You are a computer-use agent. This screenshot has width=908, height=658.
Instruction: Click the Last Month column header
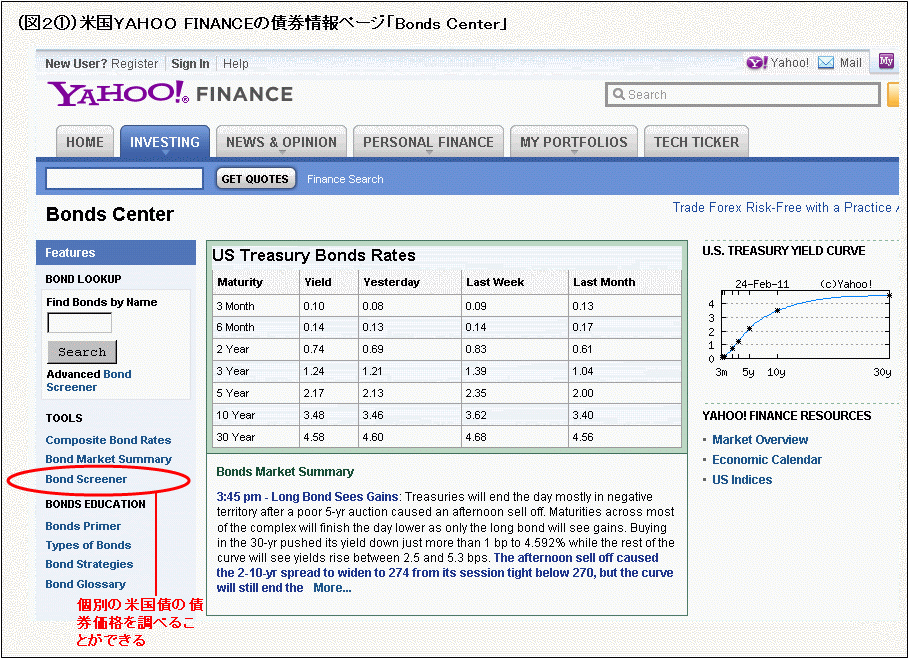click(604, 282)
